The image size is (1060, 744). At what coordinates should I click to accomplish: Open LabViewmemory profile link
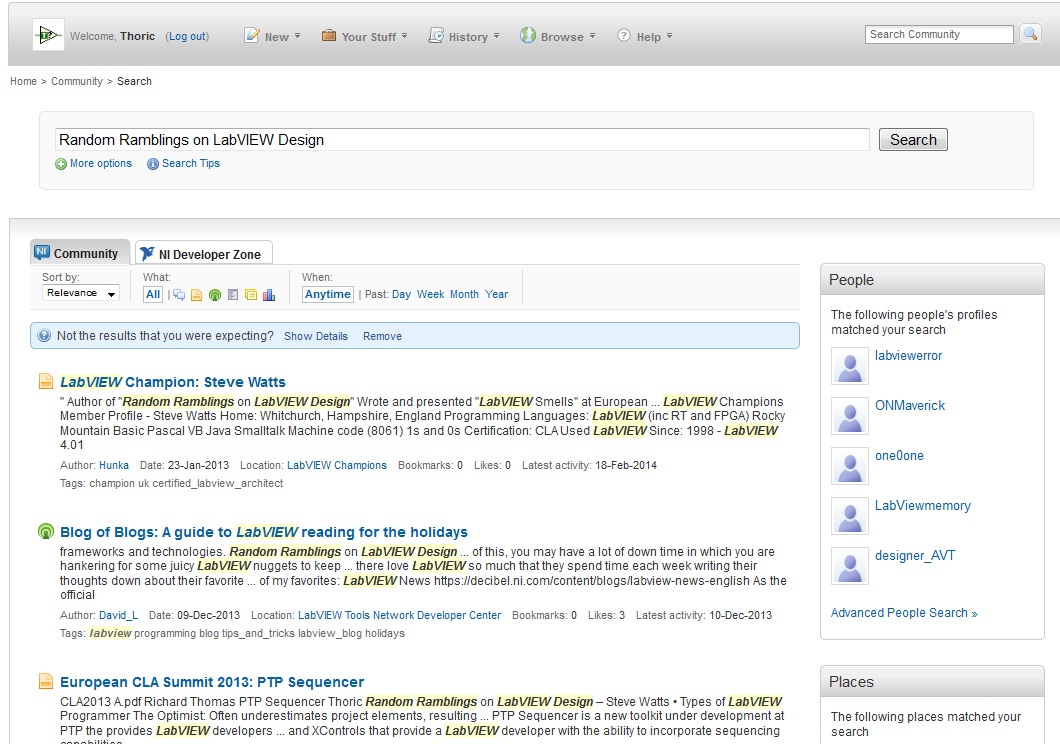(x=923, y=505)
